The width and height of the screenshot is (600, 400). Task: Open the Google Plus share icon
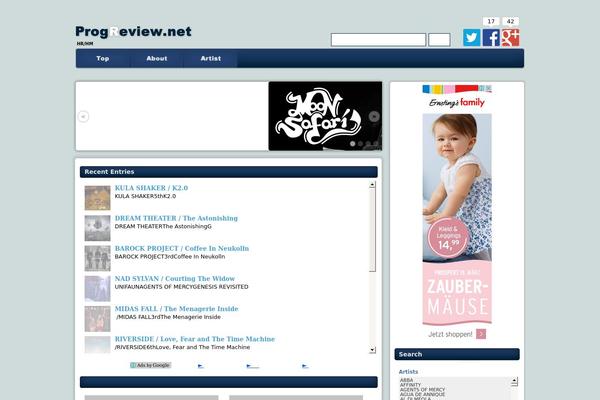(510, 38)
